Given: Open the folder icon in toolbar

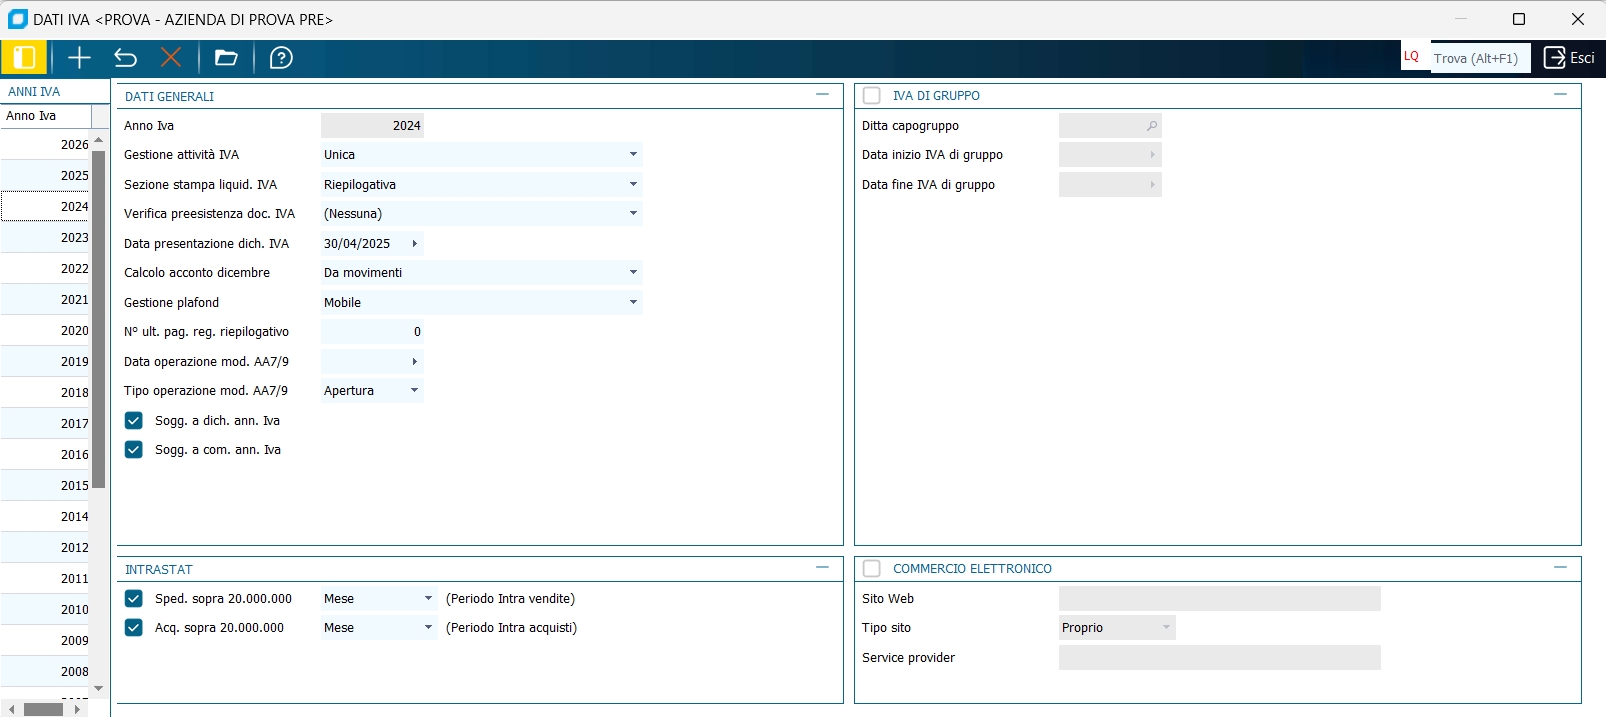Looking at the screenshot, I should coord(226,58).
